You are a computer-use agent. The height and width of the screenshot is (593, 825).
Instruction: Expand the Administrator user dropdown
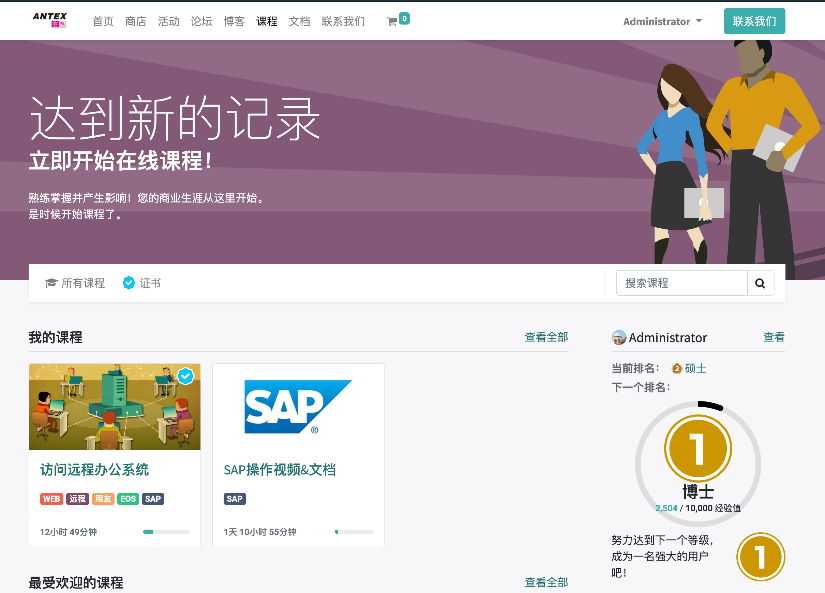[662, 21]
